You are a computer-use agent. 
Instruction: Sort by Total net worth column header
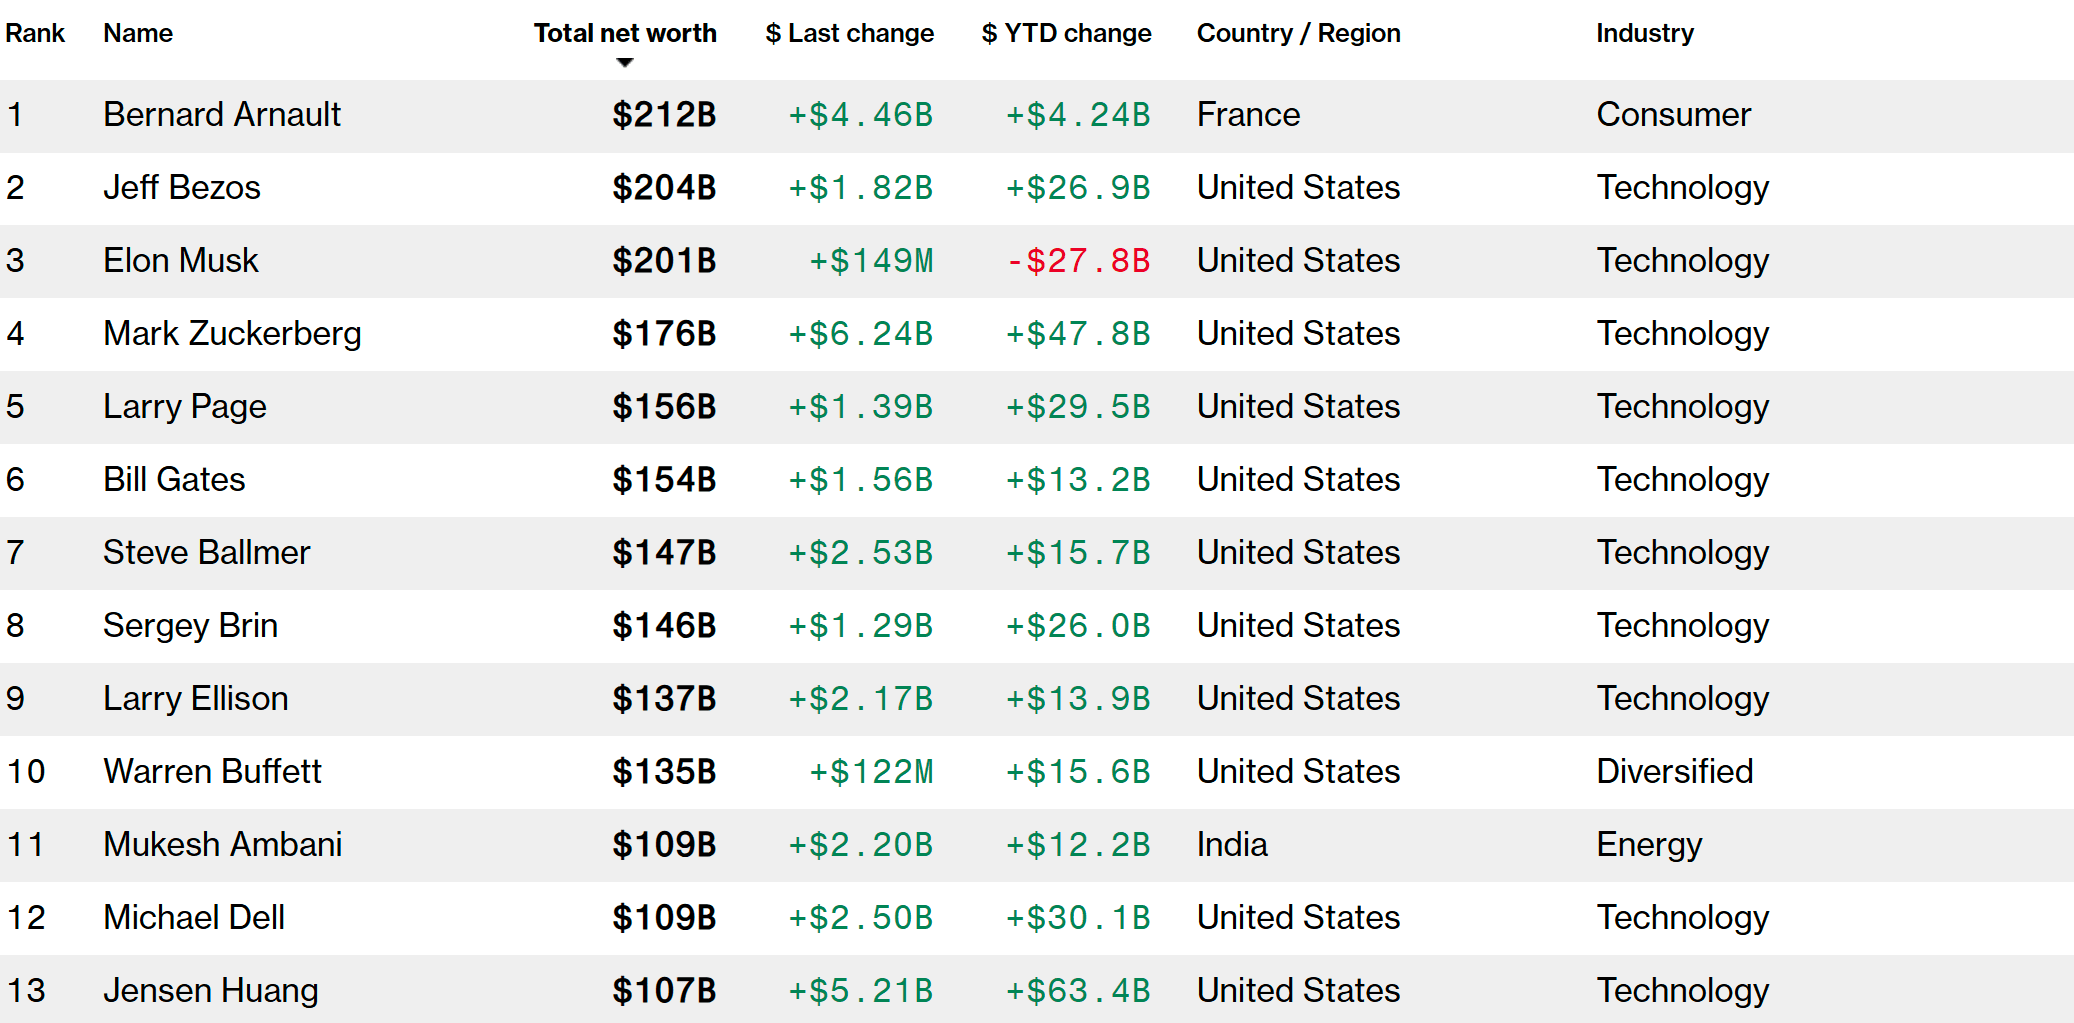(625, 33)
